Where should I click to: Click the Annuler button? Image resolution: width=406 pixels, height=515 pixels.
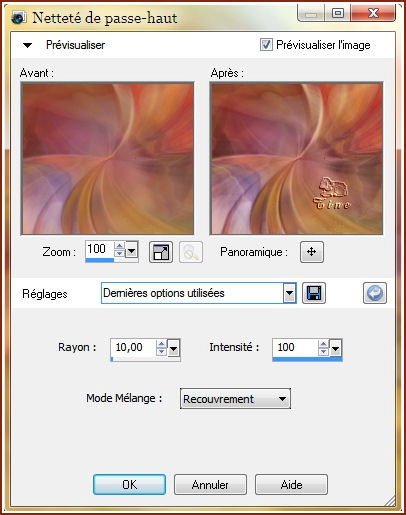[210, 485]
